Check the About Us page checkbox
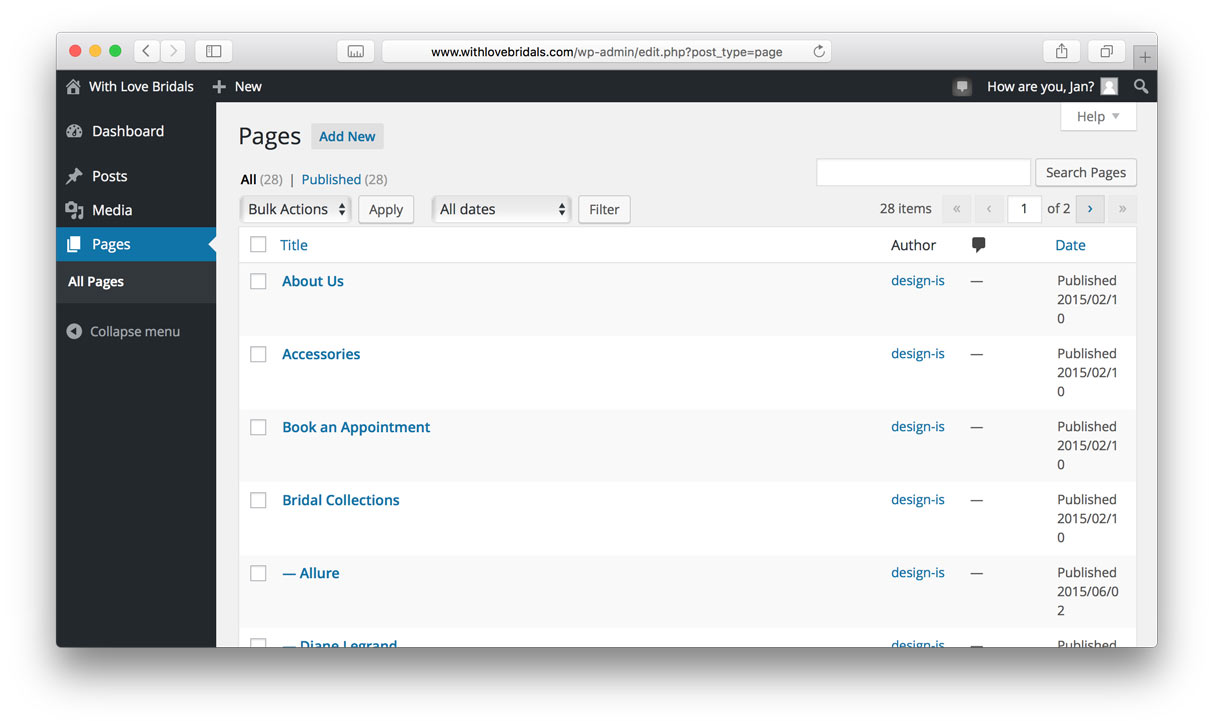 click(258, 281)
